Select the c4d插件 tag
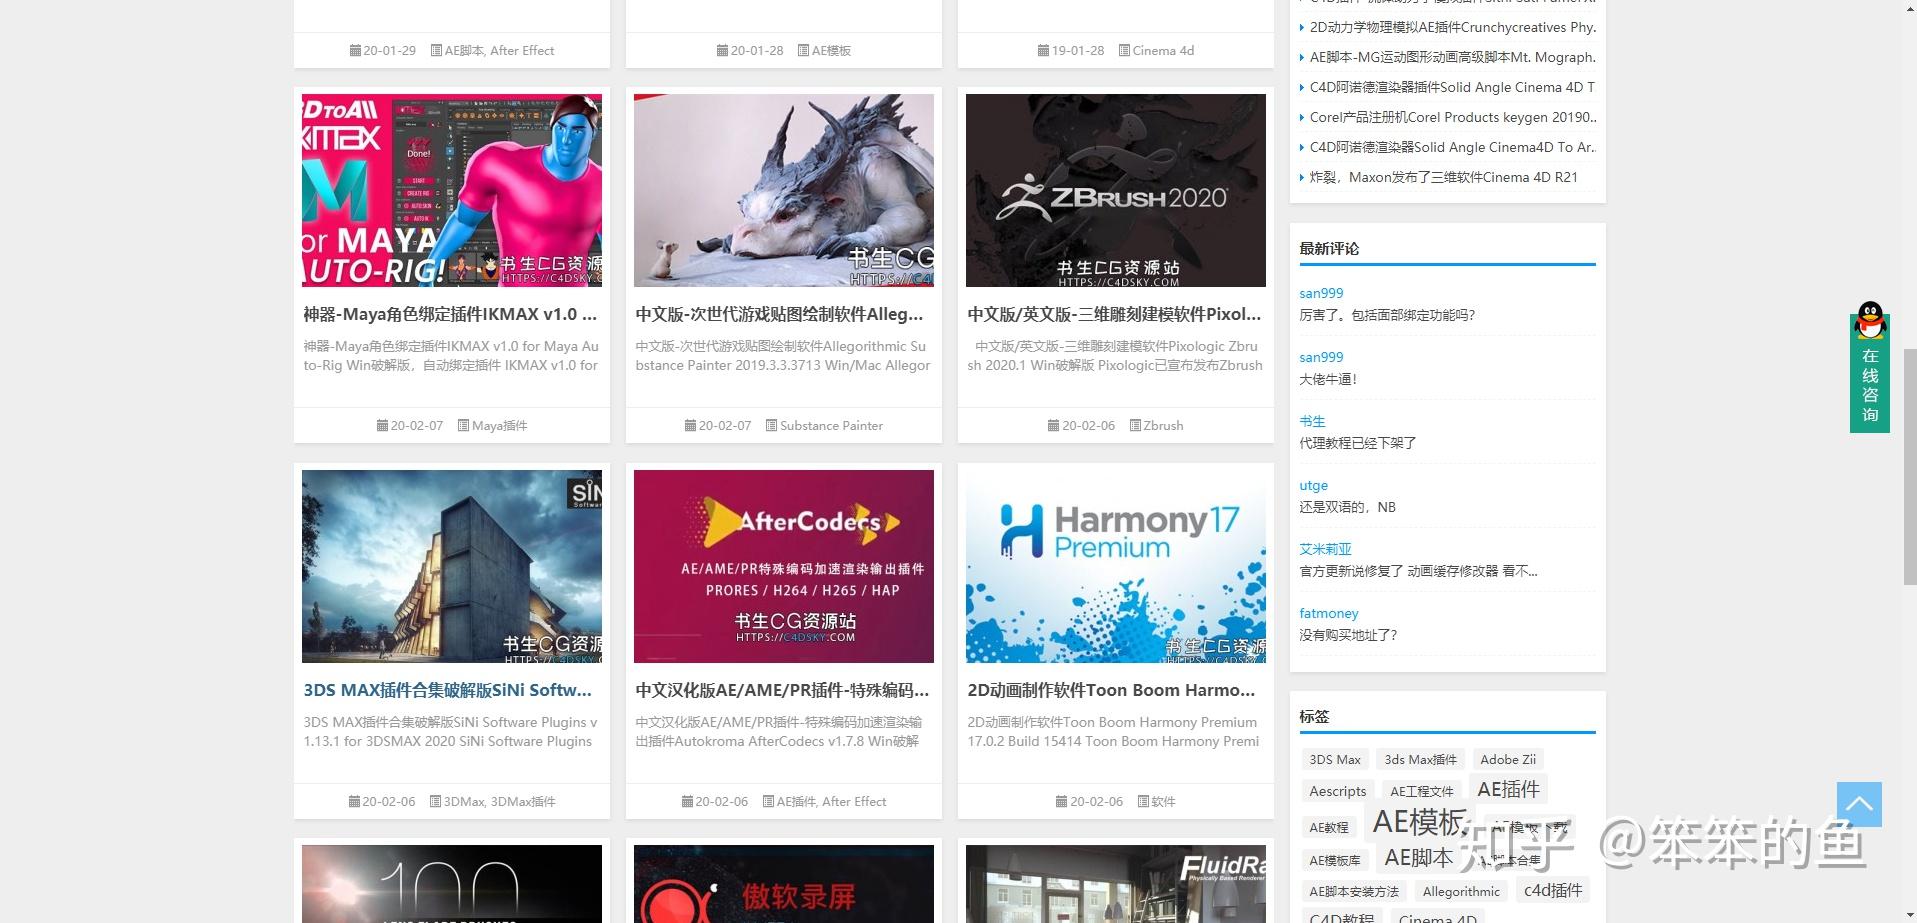This screenshot has width=1917, height=923. coord(1551,890)
